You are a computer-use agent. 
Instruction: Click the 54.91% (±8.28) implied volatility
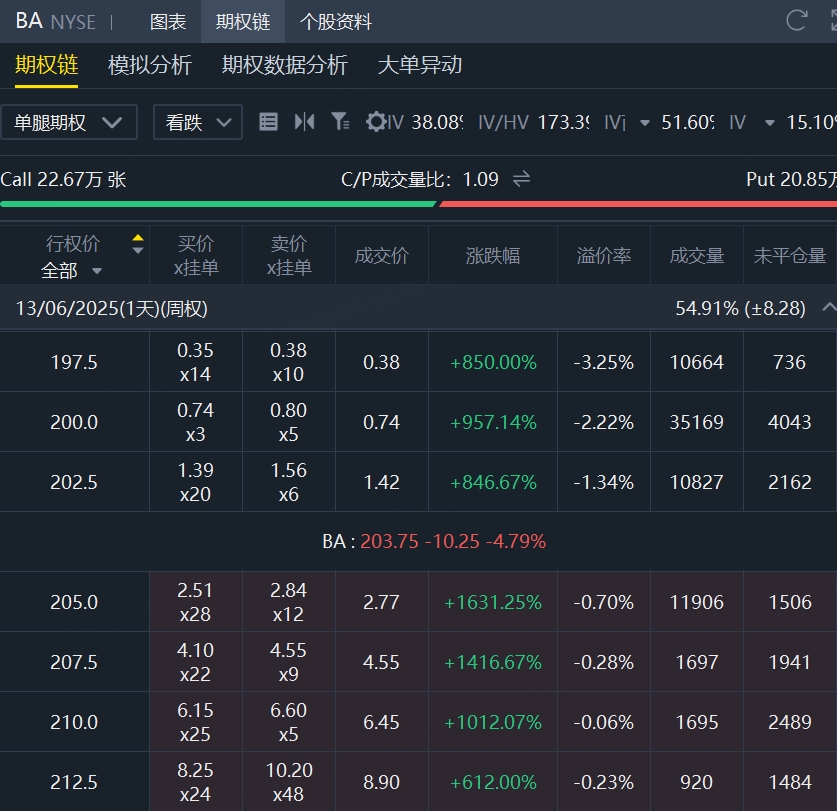pyautogui.click(x=740, y=308)
